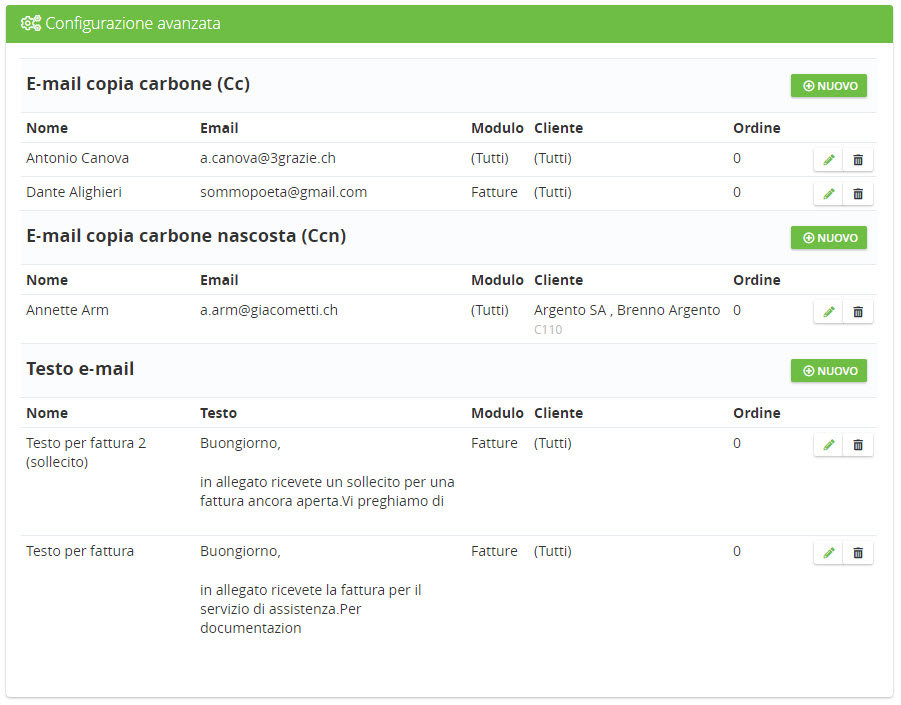The height and width of the screenshot is (705, 901).
Task: Click the Argento SA client entry
Action: point(570,310)
